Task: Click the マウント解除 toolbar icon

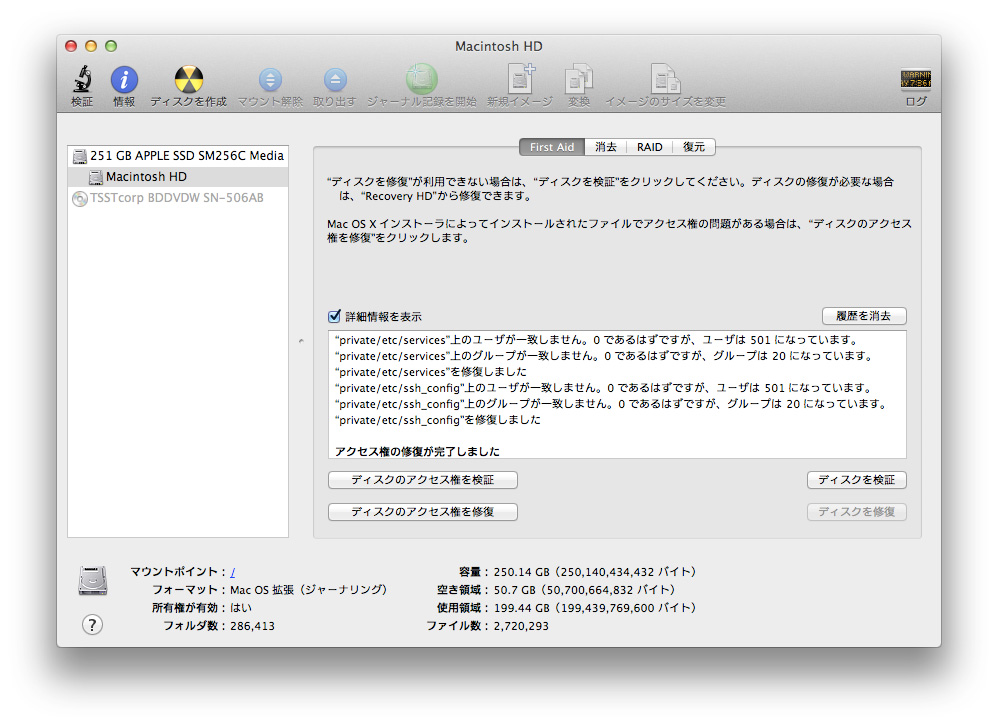Action: (x=270, y=81)
